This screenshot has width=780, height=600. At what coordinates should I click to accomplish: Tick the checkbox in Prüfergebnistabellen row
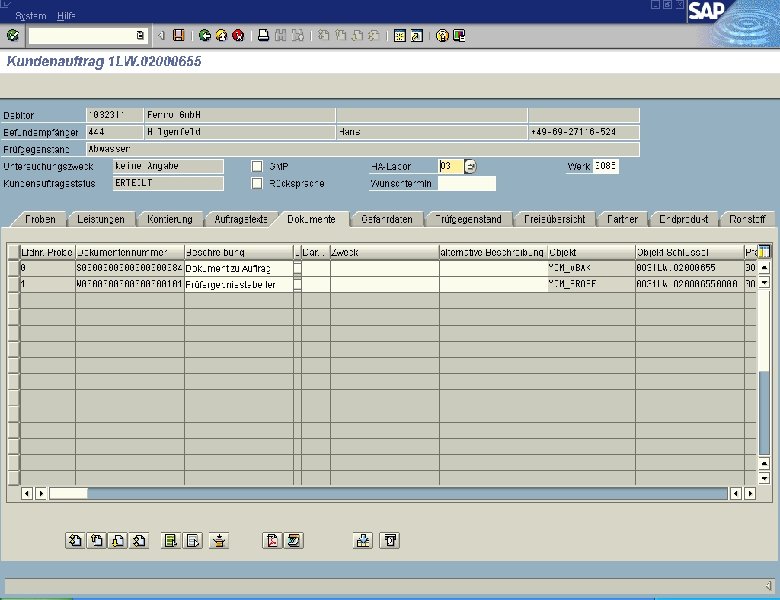[x=297, y=285]
